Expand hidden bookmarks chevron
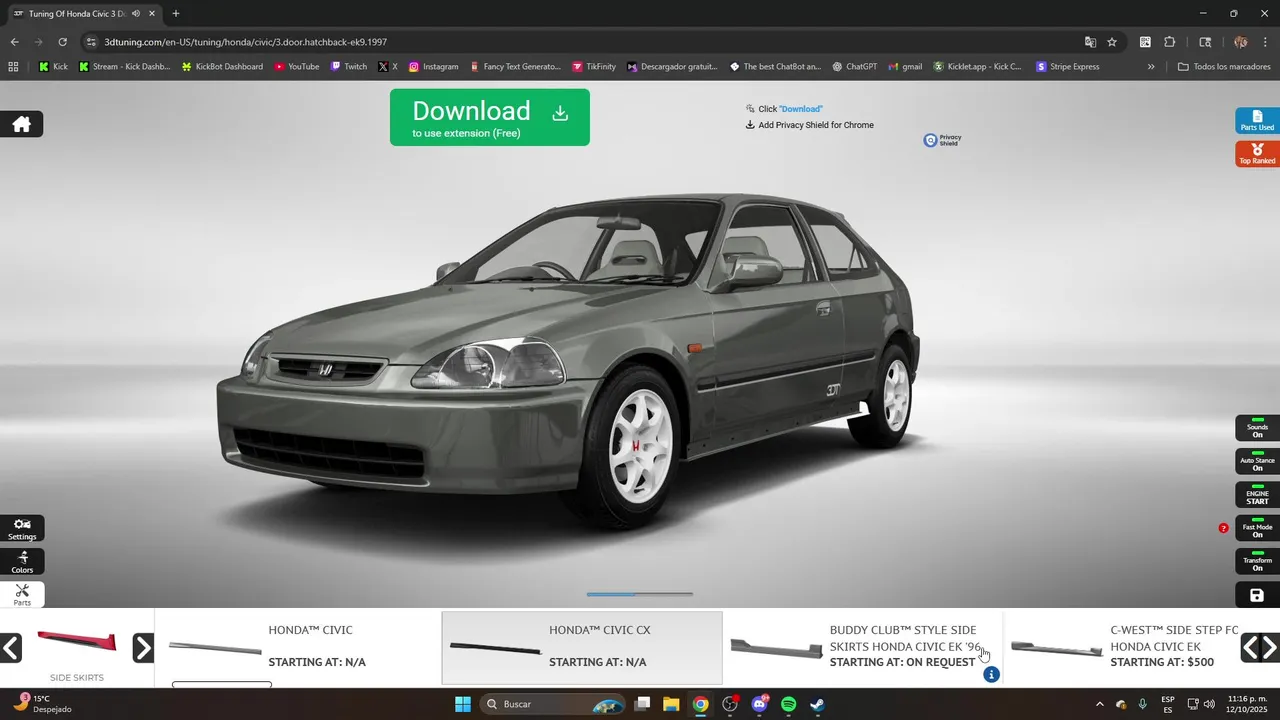The width and height of the screenshot is (1280, 720). (1151, 67)
